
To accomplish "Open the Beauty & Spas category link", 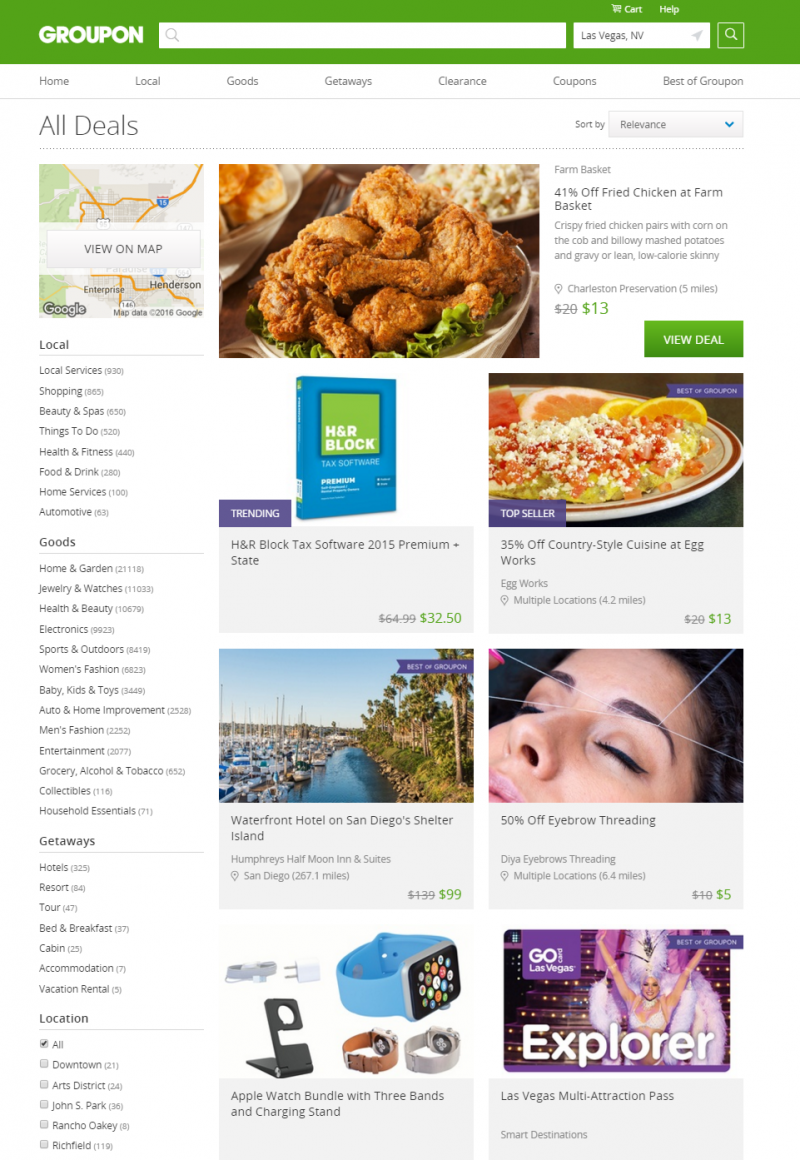I will (x=72, y=411).
